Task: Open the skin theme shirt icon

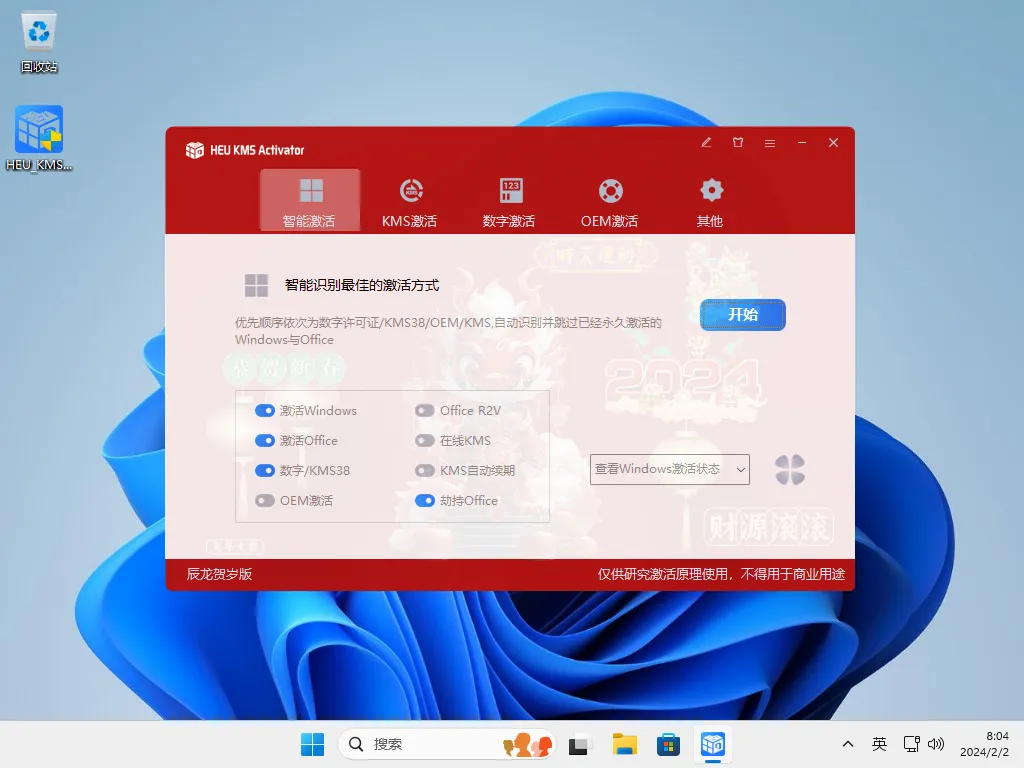Action: (x=738, y=142)
